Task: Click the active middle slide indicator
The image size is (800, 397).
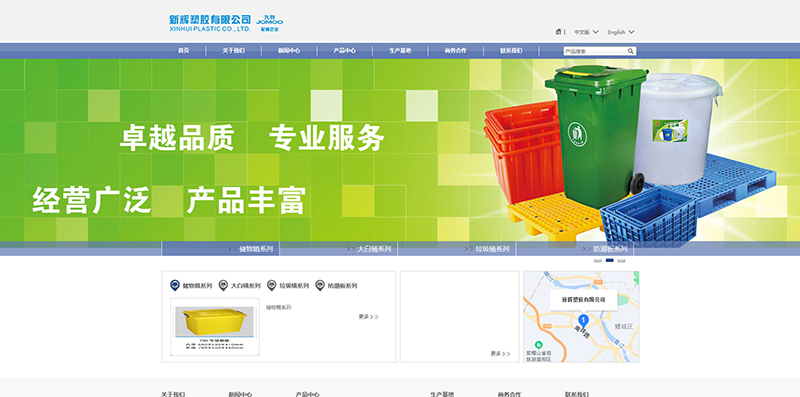Action: (x=610, y=260)
